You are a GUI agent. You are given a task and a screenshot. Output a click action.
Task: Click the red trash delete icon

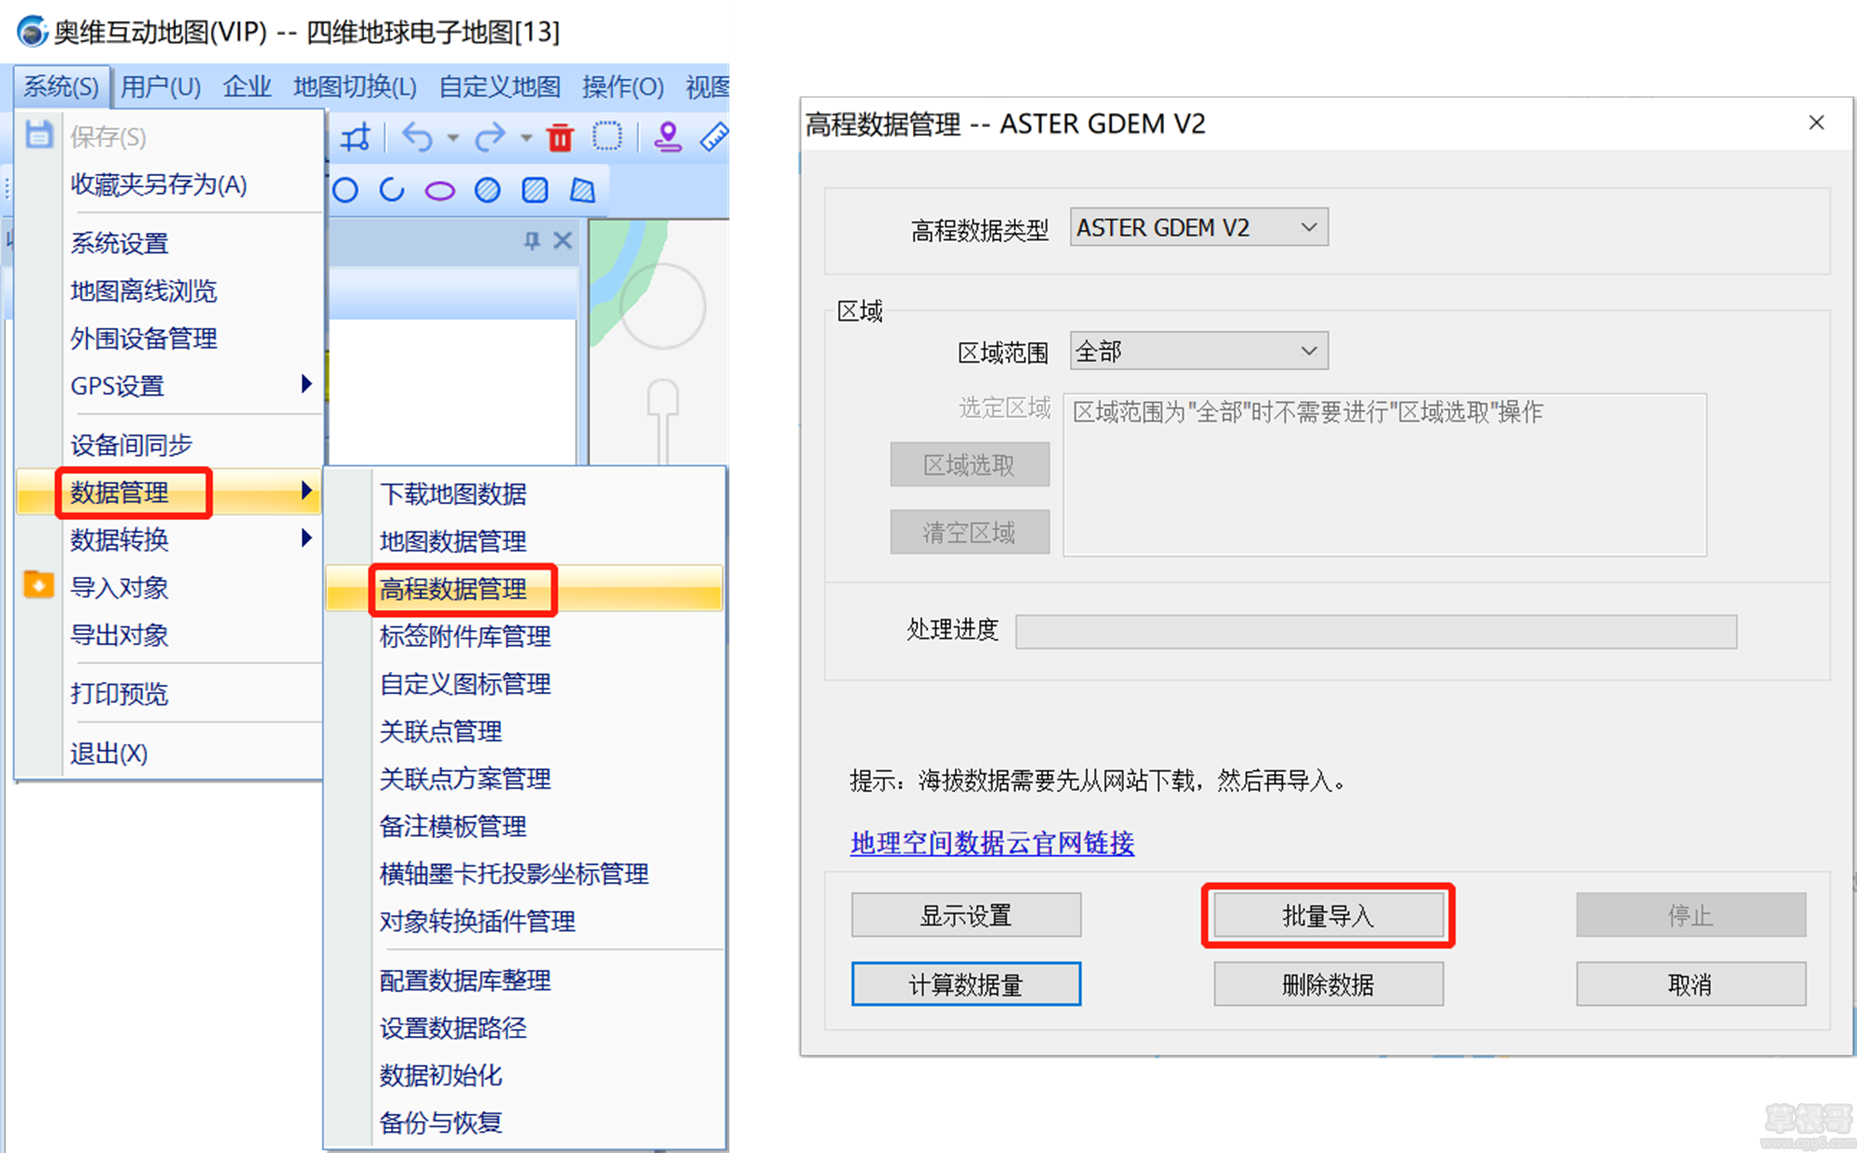point(560,137)
